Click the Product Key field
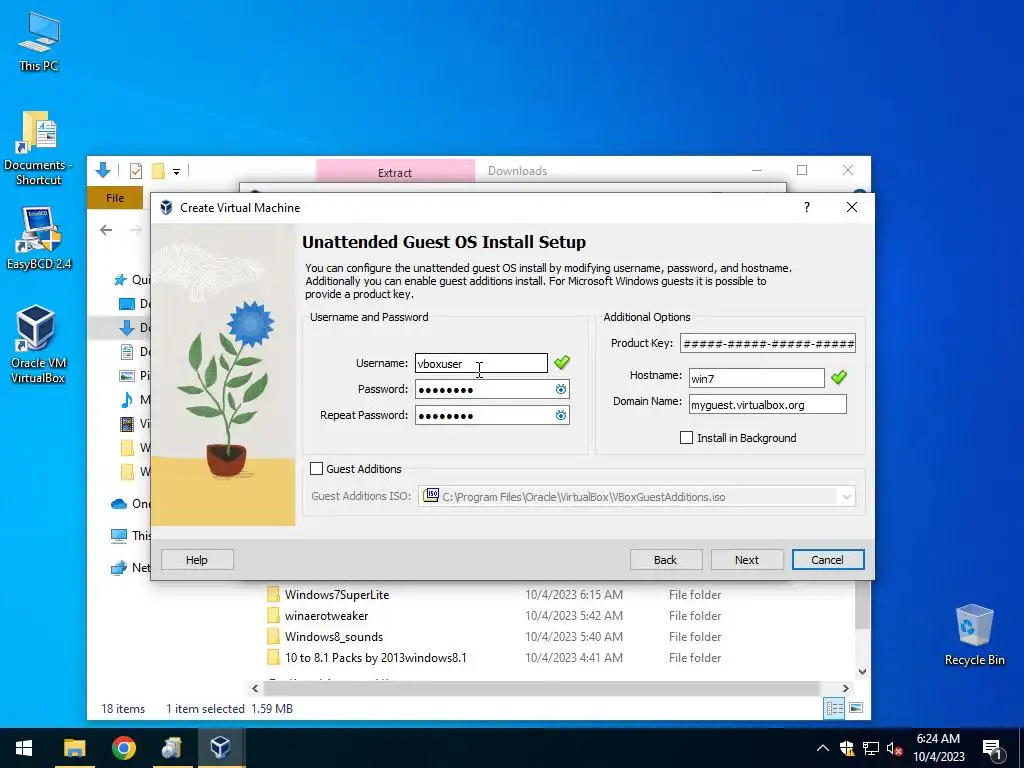Image resolution: width=1024 pixels, height=768 pixels. tap(767, 344)
